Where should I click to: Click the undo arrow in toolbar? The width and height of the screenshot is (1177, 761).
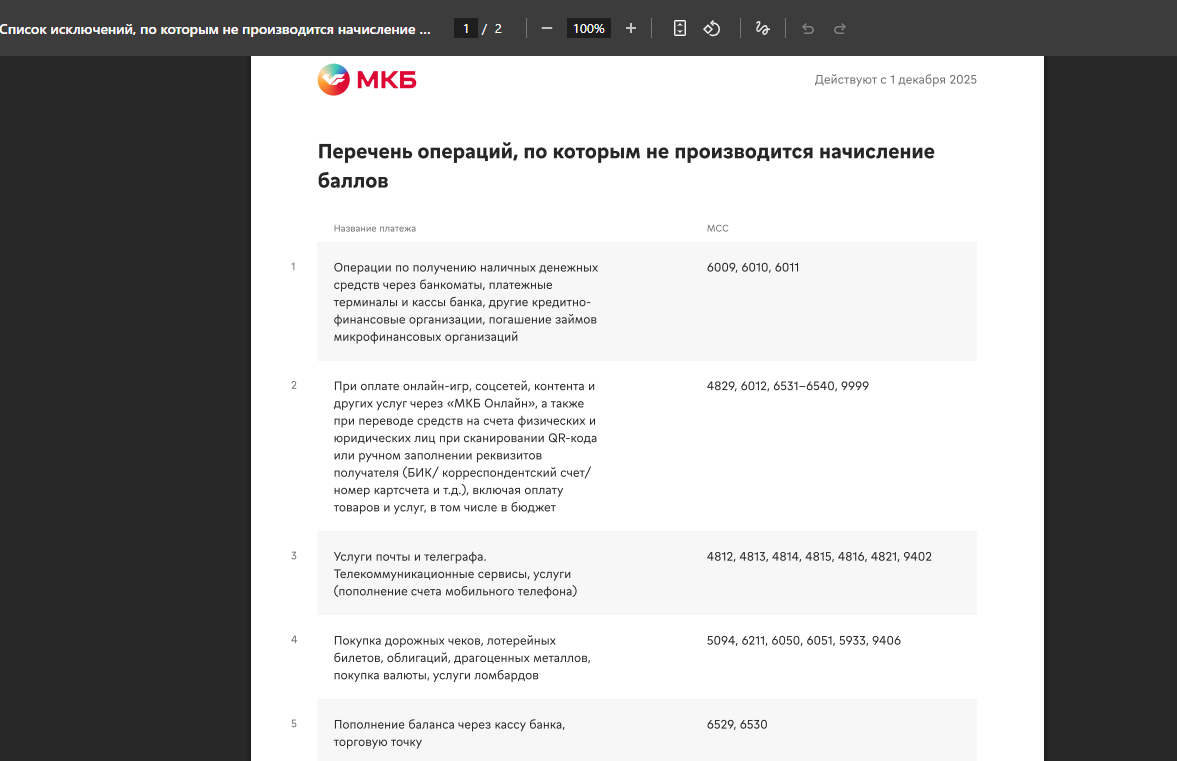point(808,29)
